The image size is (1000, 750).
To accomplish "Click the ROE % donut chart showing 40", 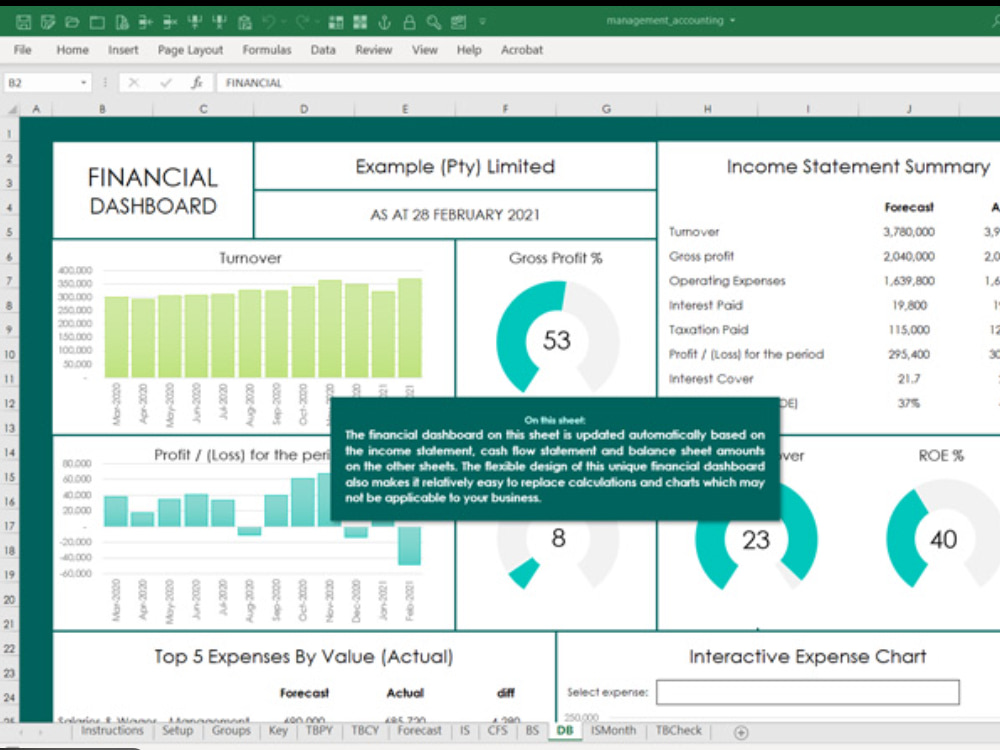I will tap(943, 533).
